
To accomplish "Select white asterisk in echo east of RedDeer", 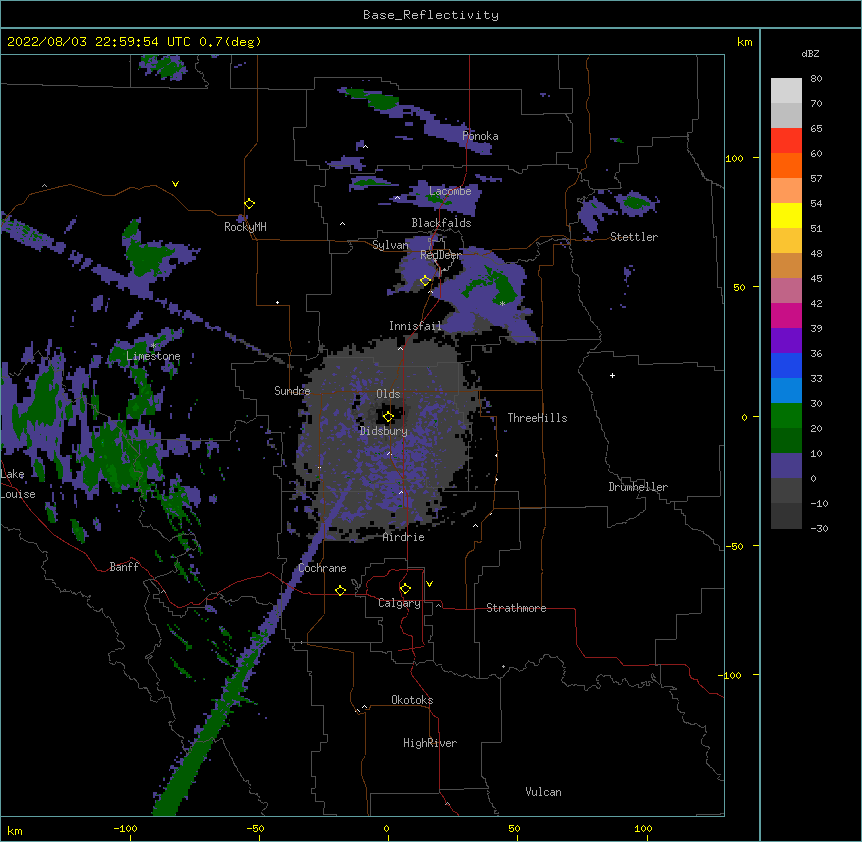I will coord(502,304).
